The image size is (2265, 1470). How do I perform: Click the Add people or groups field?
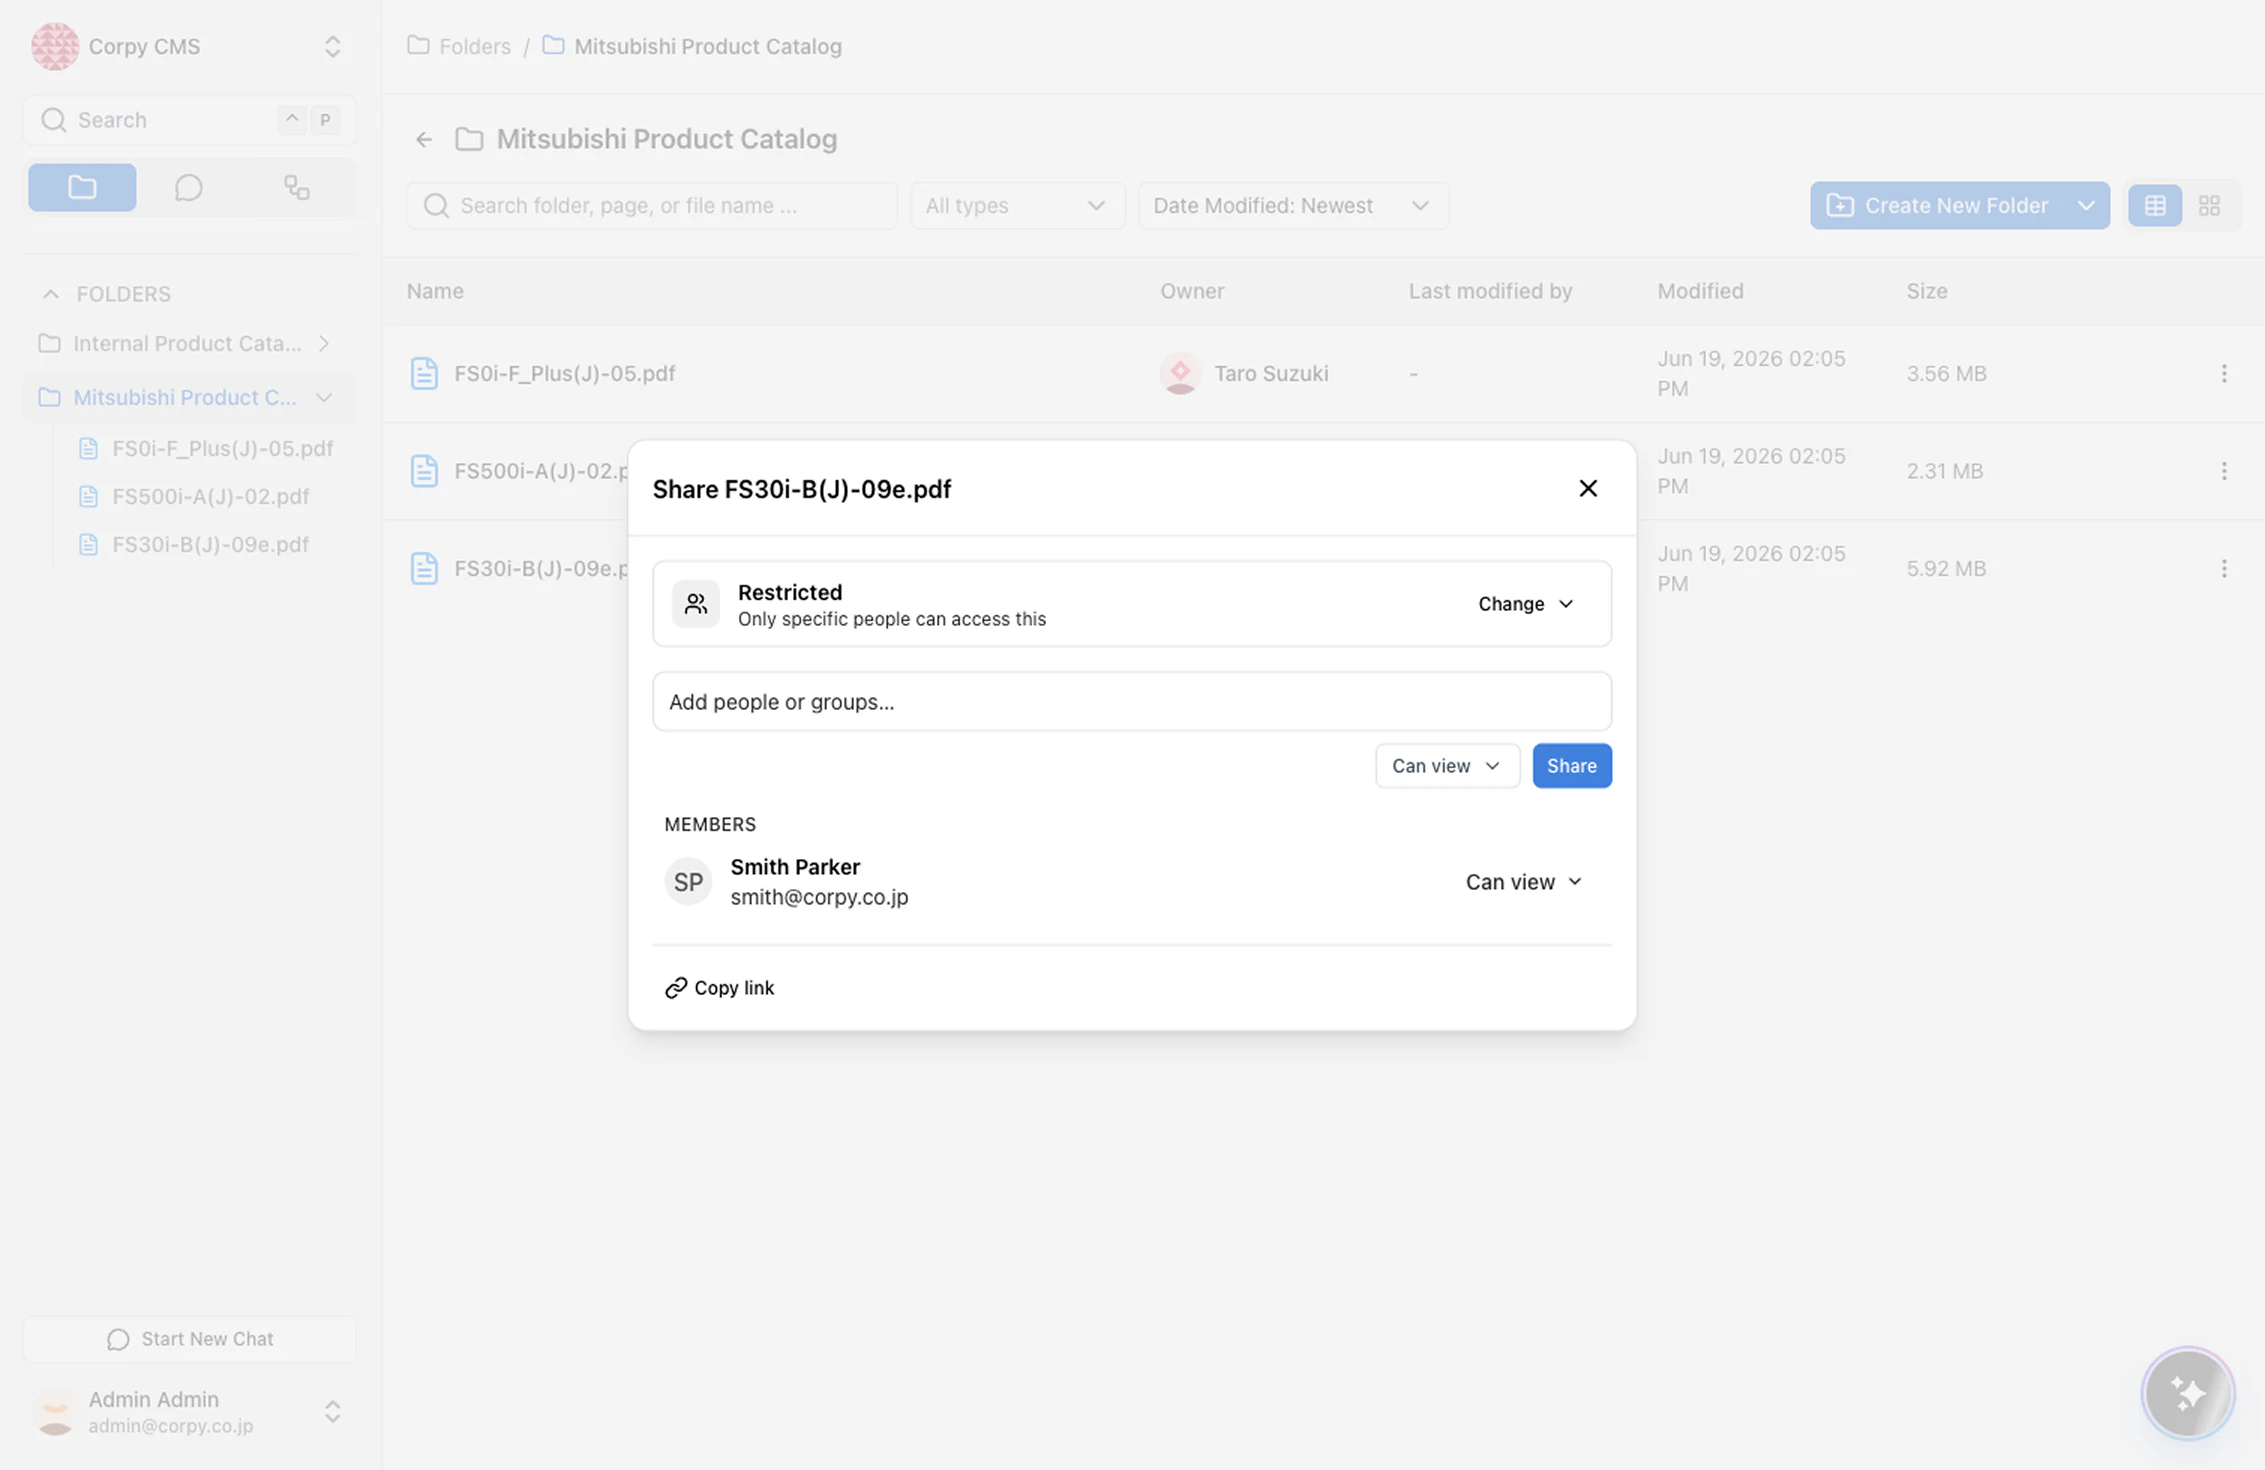coord(1132,701)
